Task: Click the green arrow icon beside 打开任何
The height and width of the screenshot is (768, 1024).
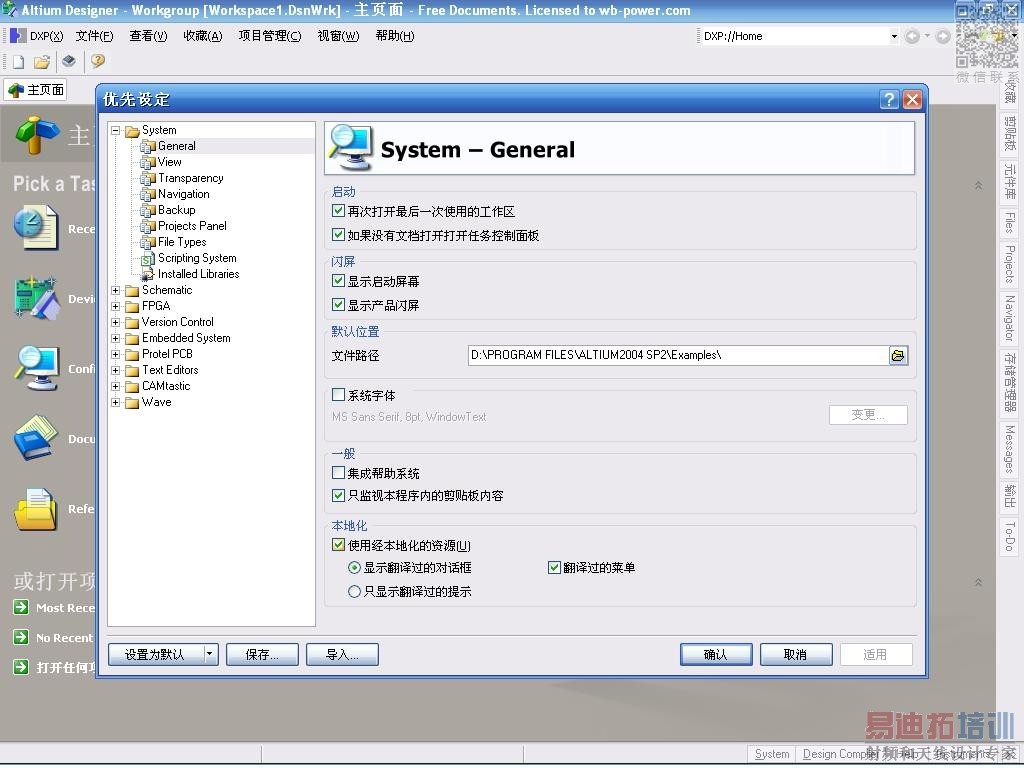Action: coord(21,667)
